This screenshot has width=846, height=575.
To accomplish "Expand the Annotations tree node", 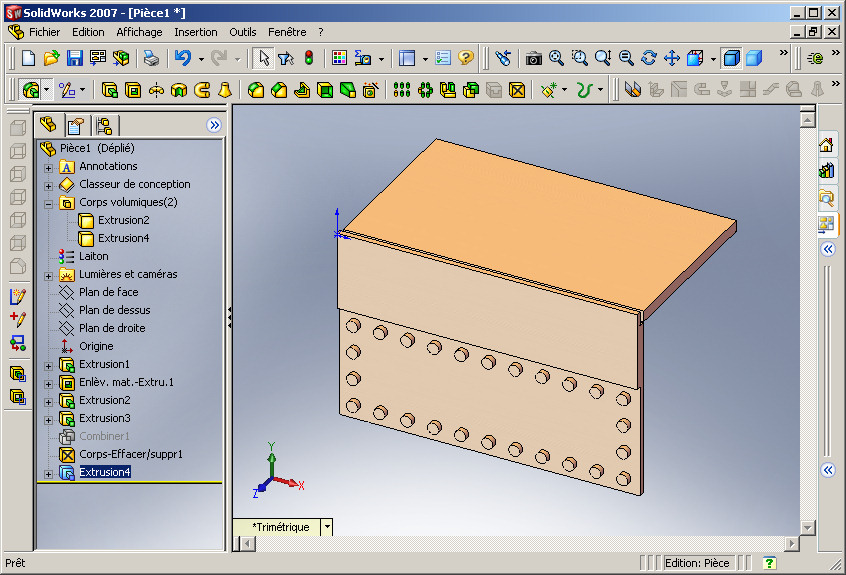I will click(48, 168).
